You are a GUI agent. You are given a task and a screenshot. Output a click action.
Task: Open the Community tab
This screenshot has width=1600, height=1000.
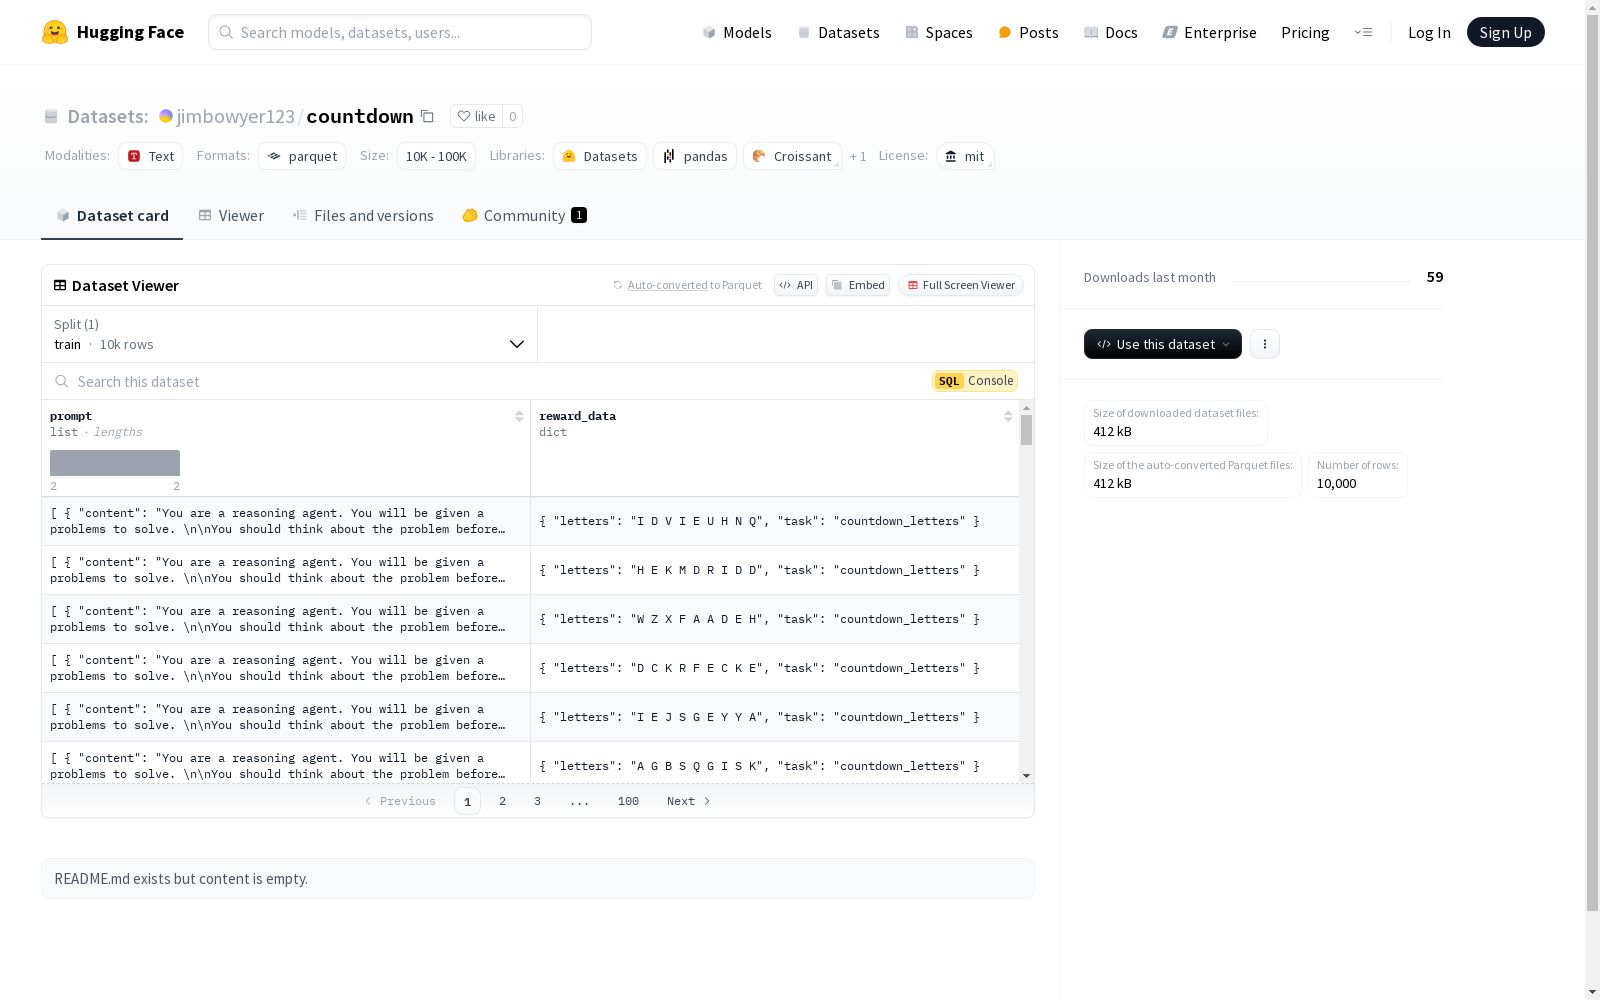coord(524,215)
